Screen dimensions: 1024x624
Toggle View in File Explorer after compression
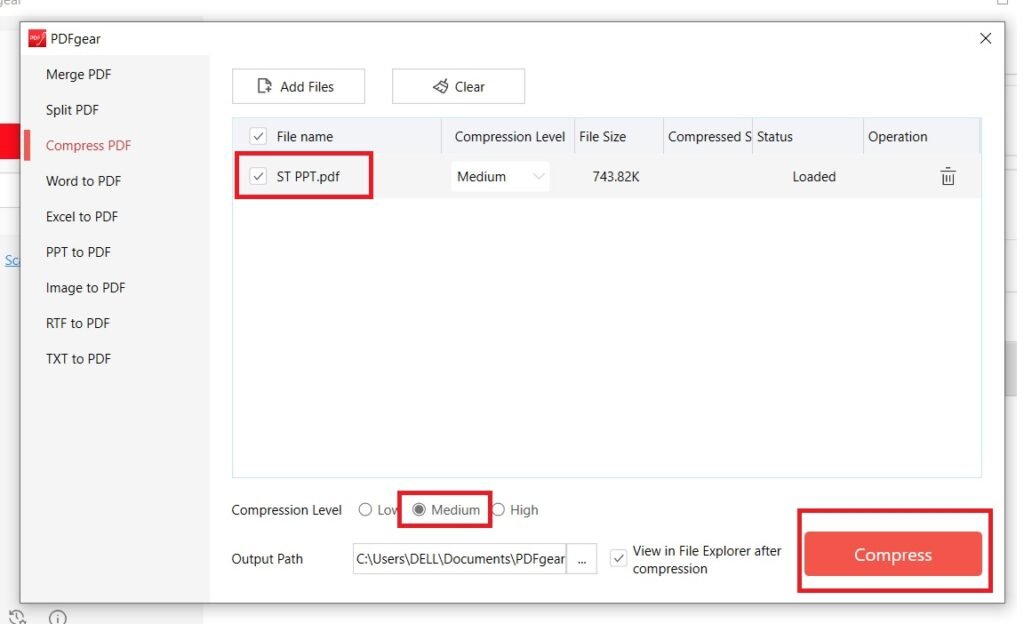coord(618,557)
